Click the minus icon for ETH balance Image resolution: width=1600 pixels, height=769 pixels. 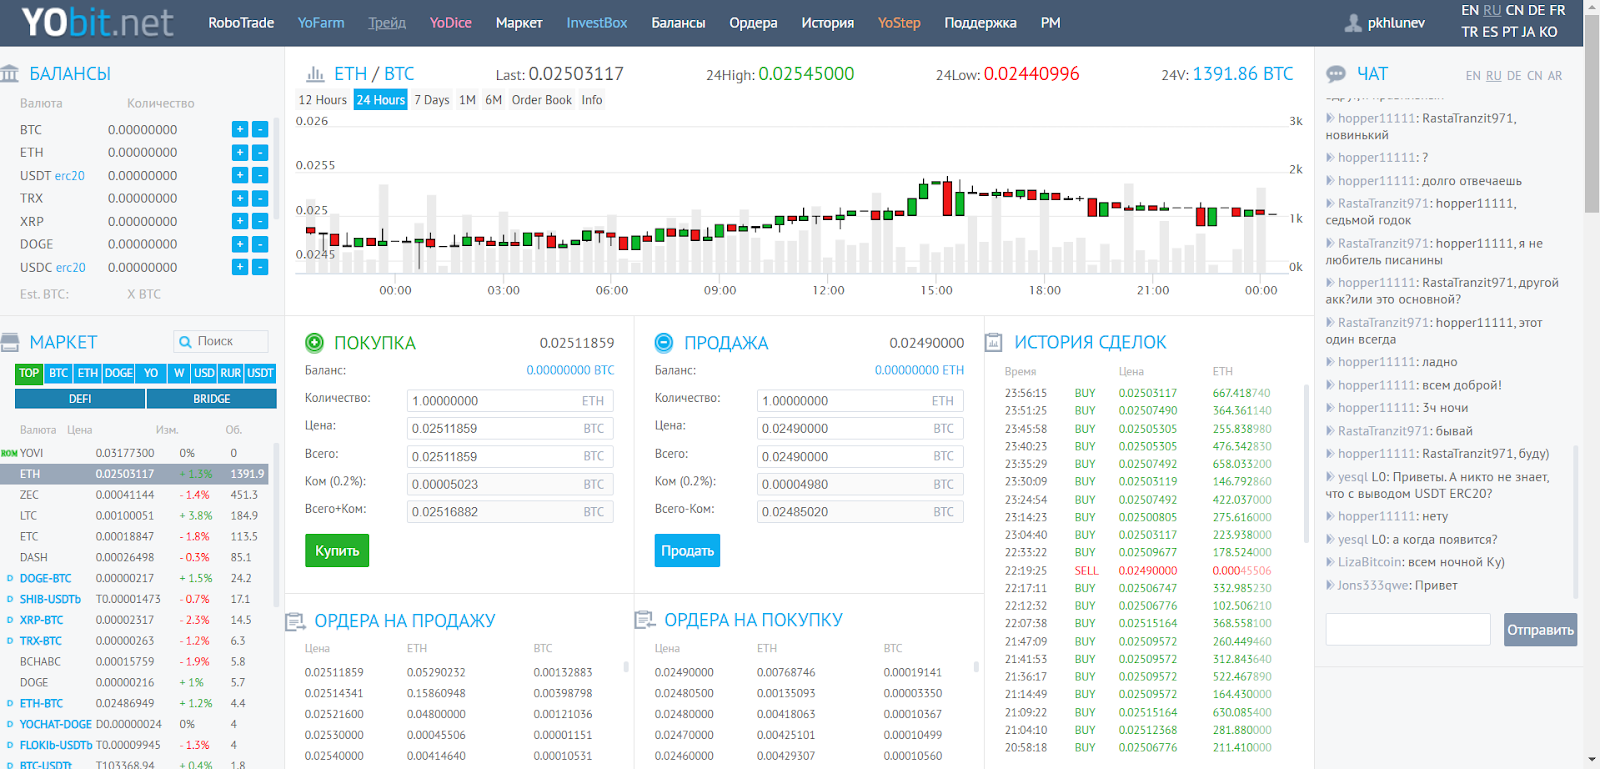pos(260,152)
